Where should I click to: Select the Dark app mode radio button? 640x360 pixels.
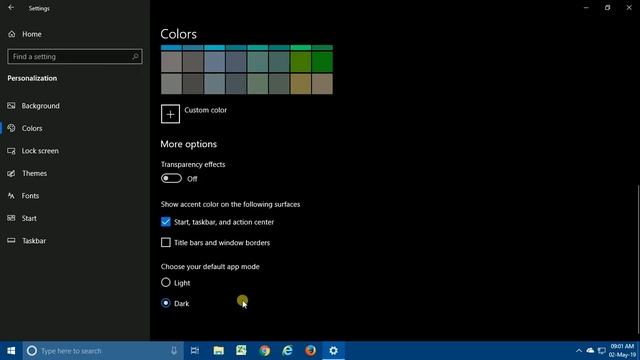click(x=166, y=303)
